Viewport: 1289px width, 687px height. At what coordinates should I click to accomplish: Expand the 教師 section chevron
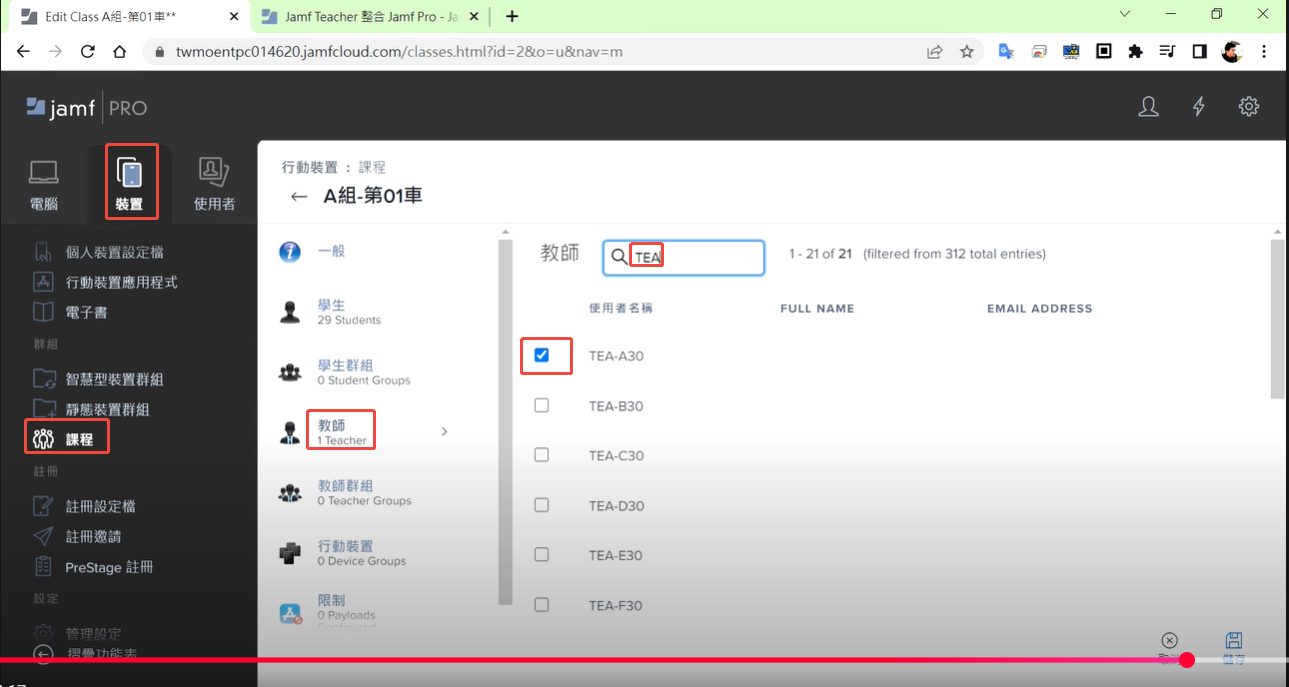[444, 432]
